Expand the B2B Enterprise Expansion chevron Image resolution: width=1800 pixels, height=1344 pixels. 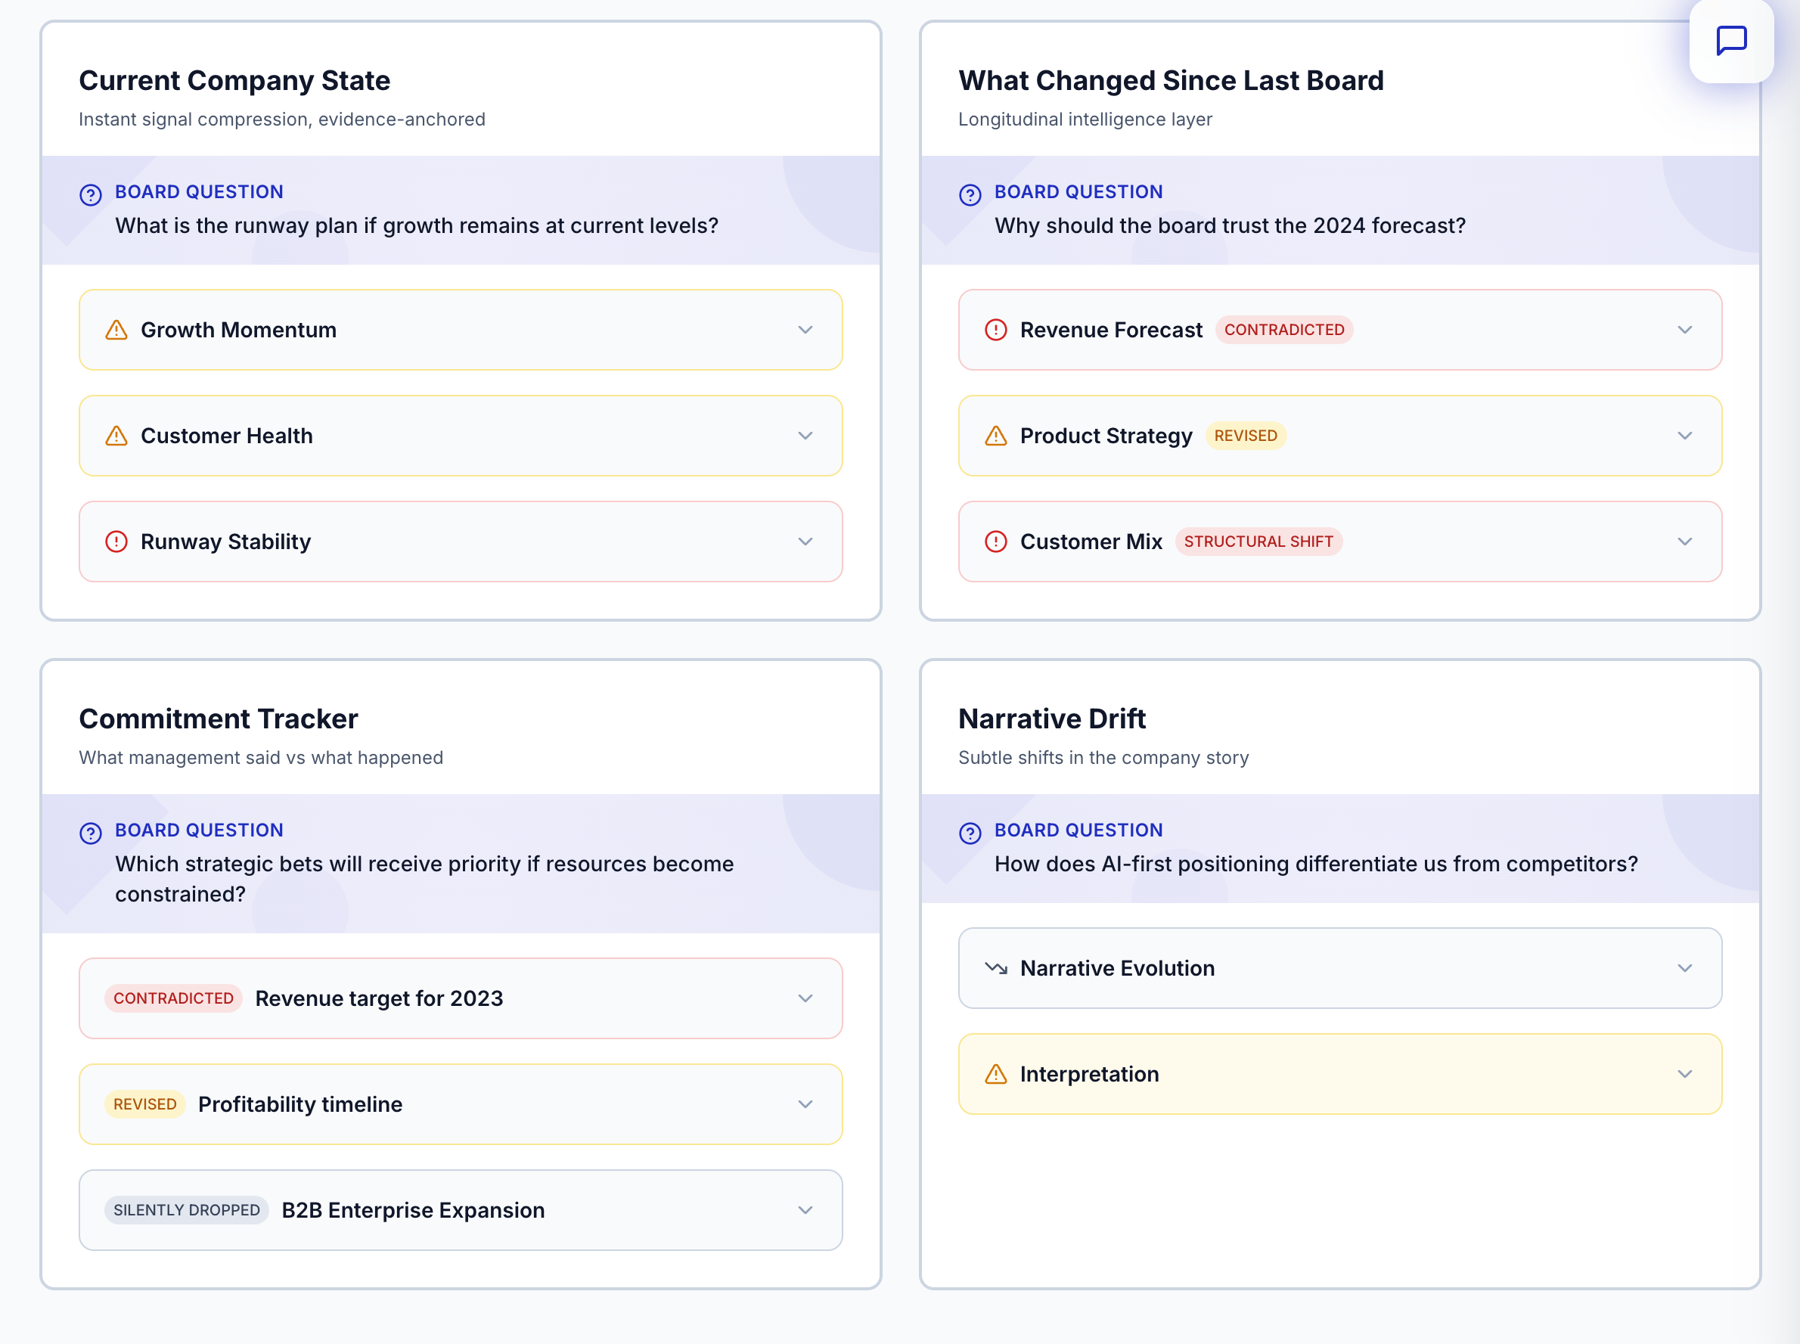pos(805,1210)
